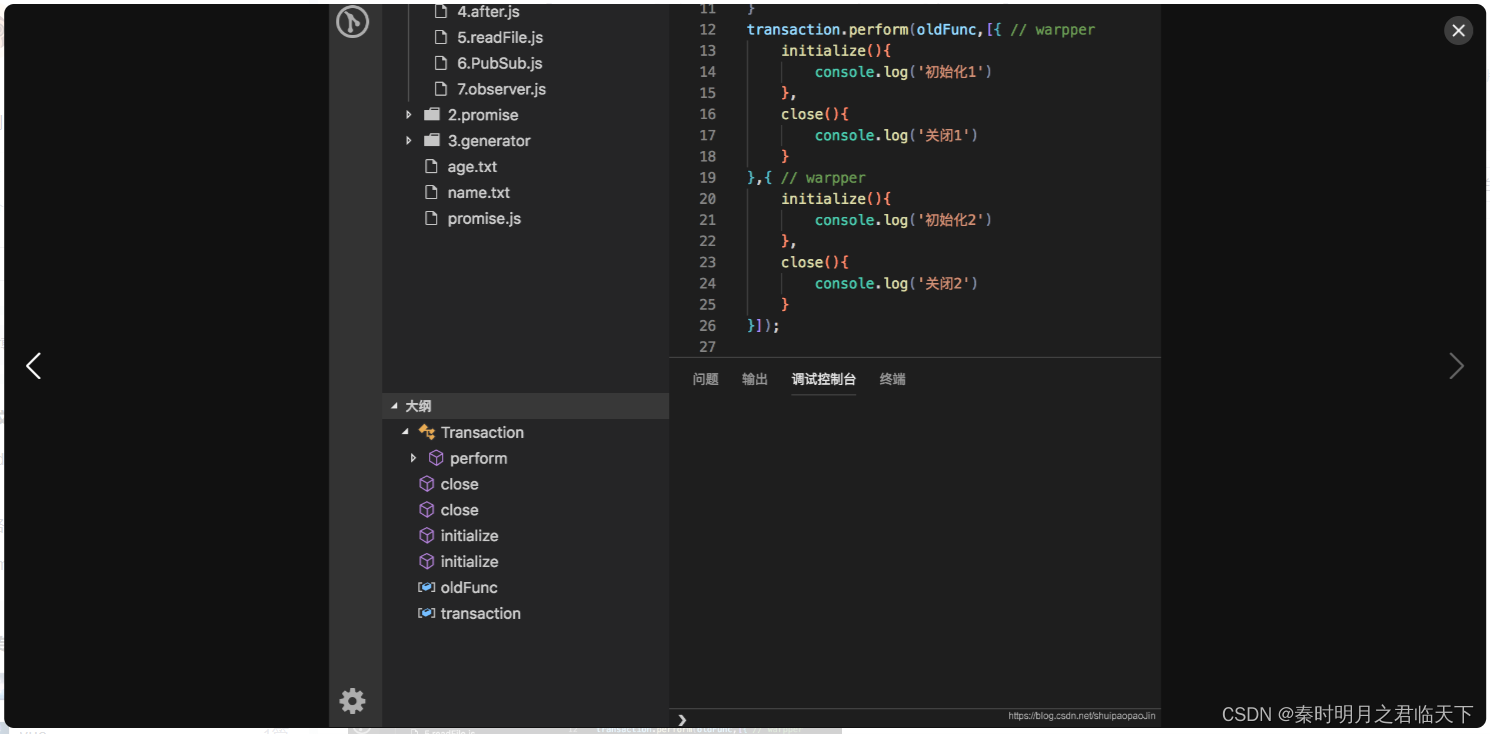The width and height of the screenshot is (1490, 734).
Task: Click line number 12 in gutter
Action: [x=708, y=30]
